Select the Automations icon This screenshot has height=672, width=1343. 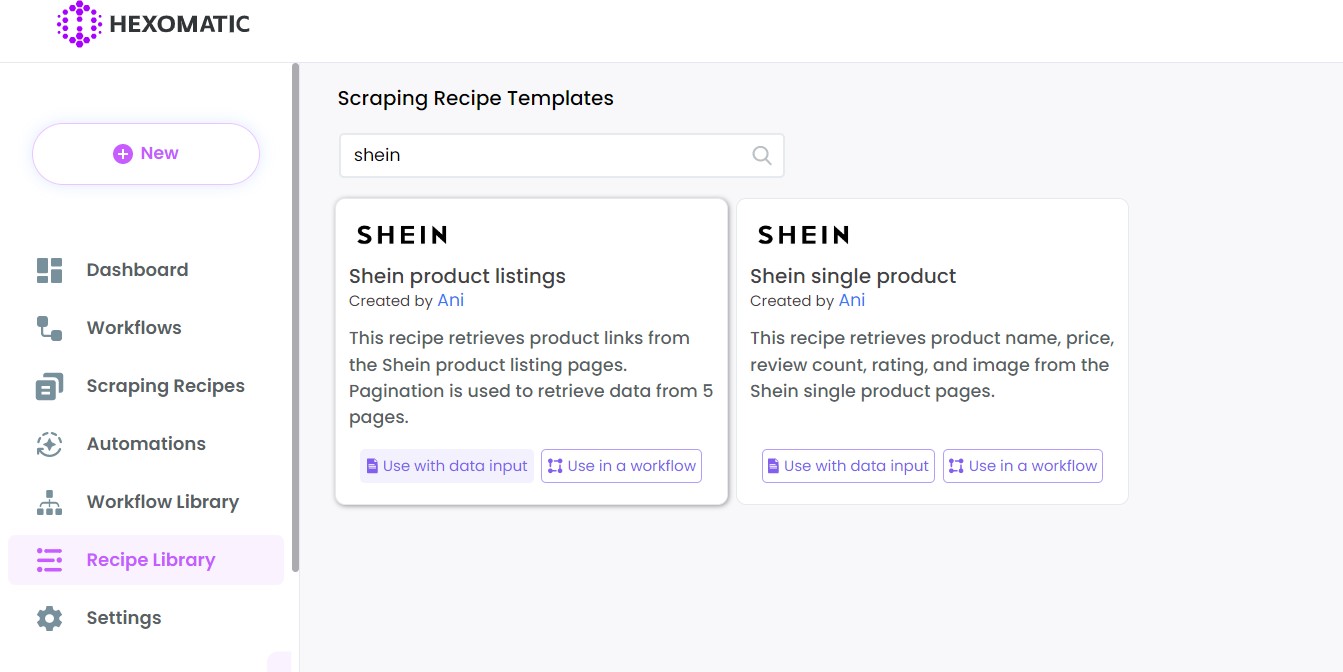tap(48, 443)
